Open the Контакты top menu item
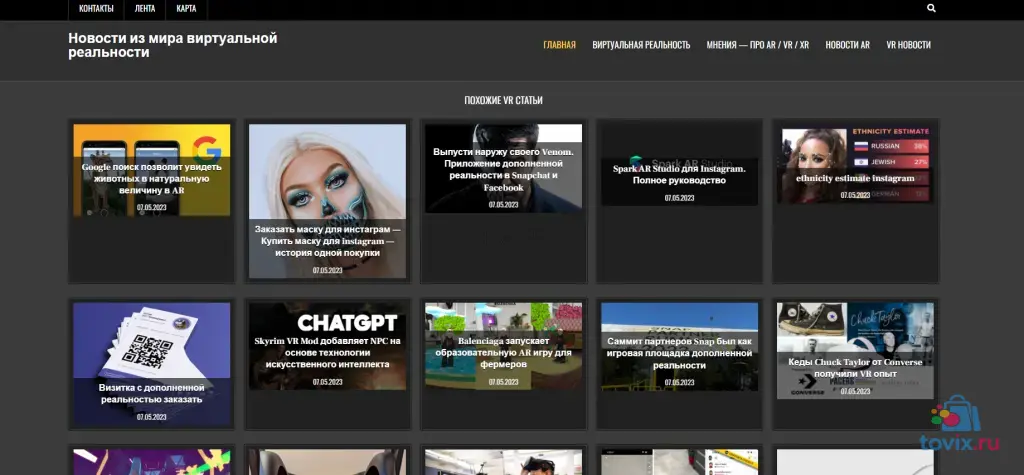The height and width of the screenshot is (475, 1024). pos(96,9)
